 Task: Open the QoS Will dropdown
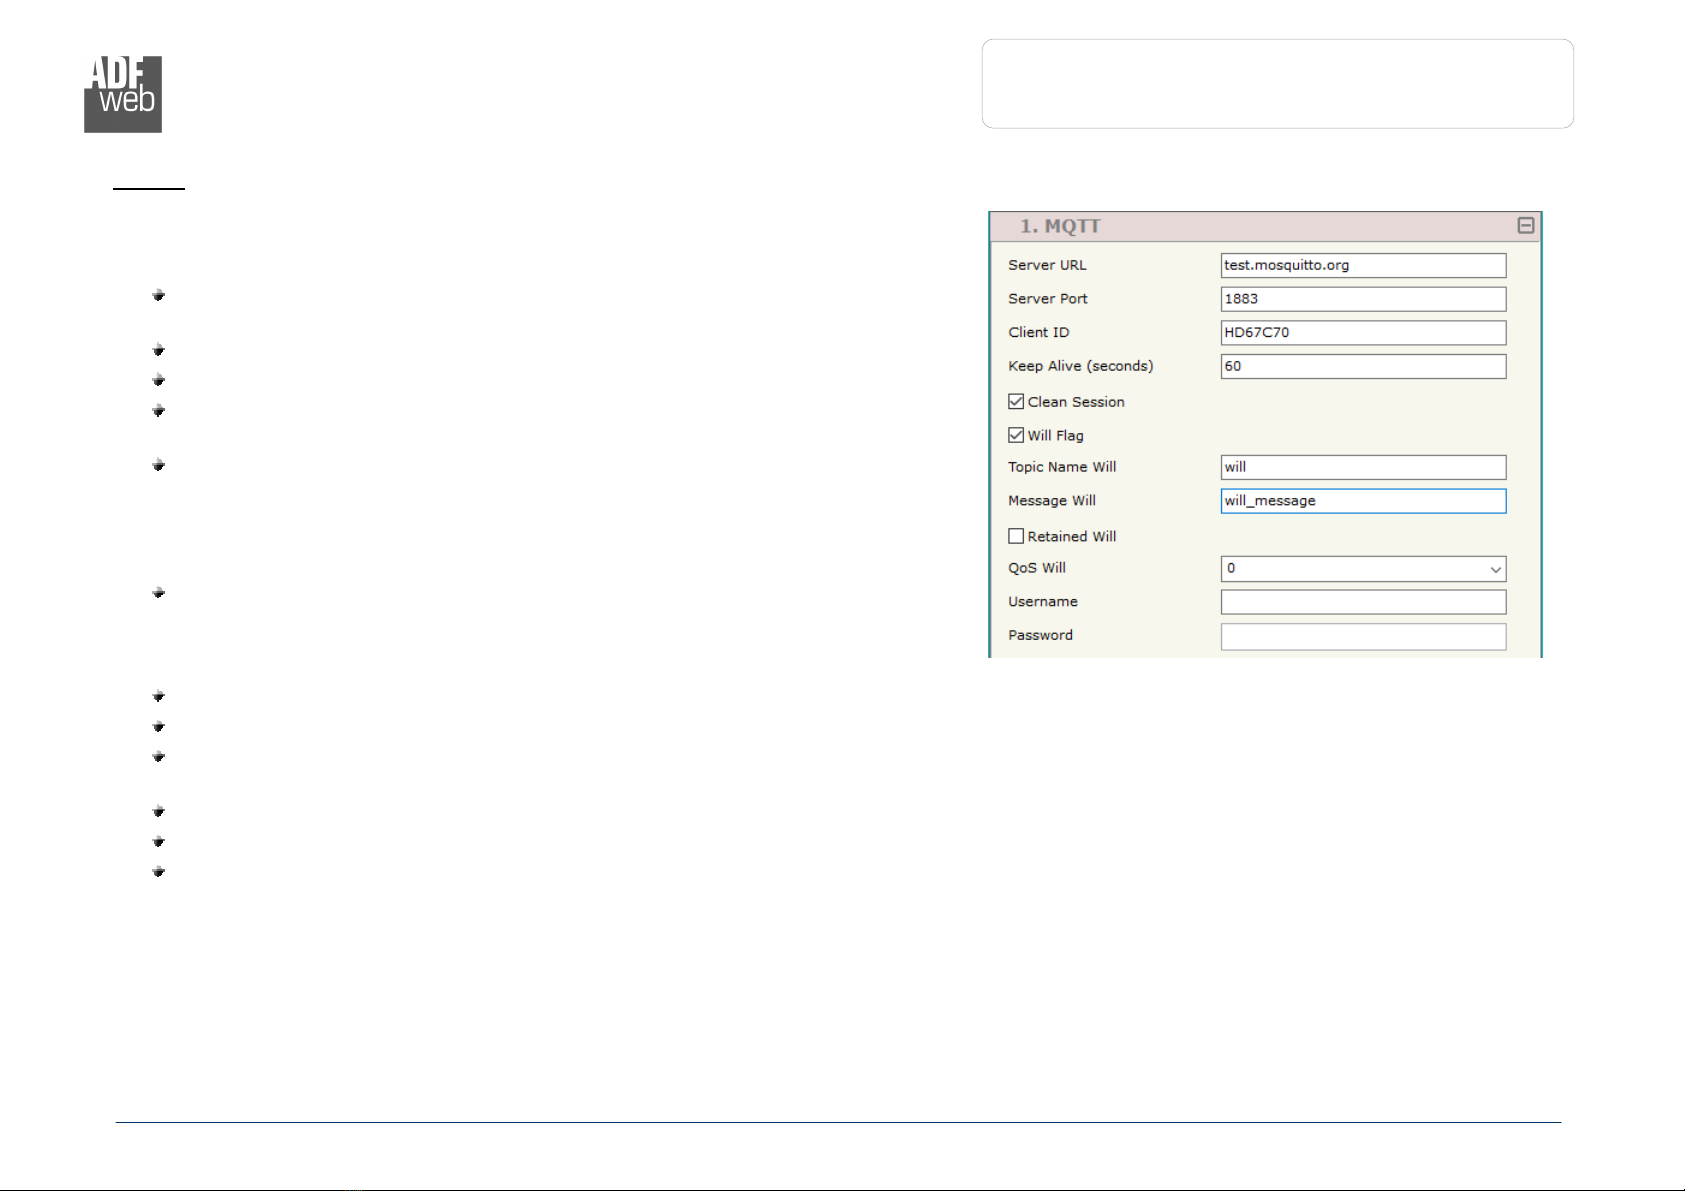click(1363, 568)
